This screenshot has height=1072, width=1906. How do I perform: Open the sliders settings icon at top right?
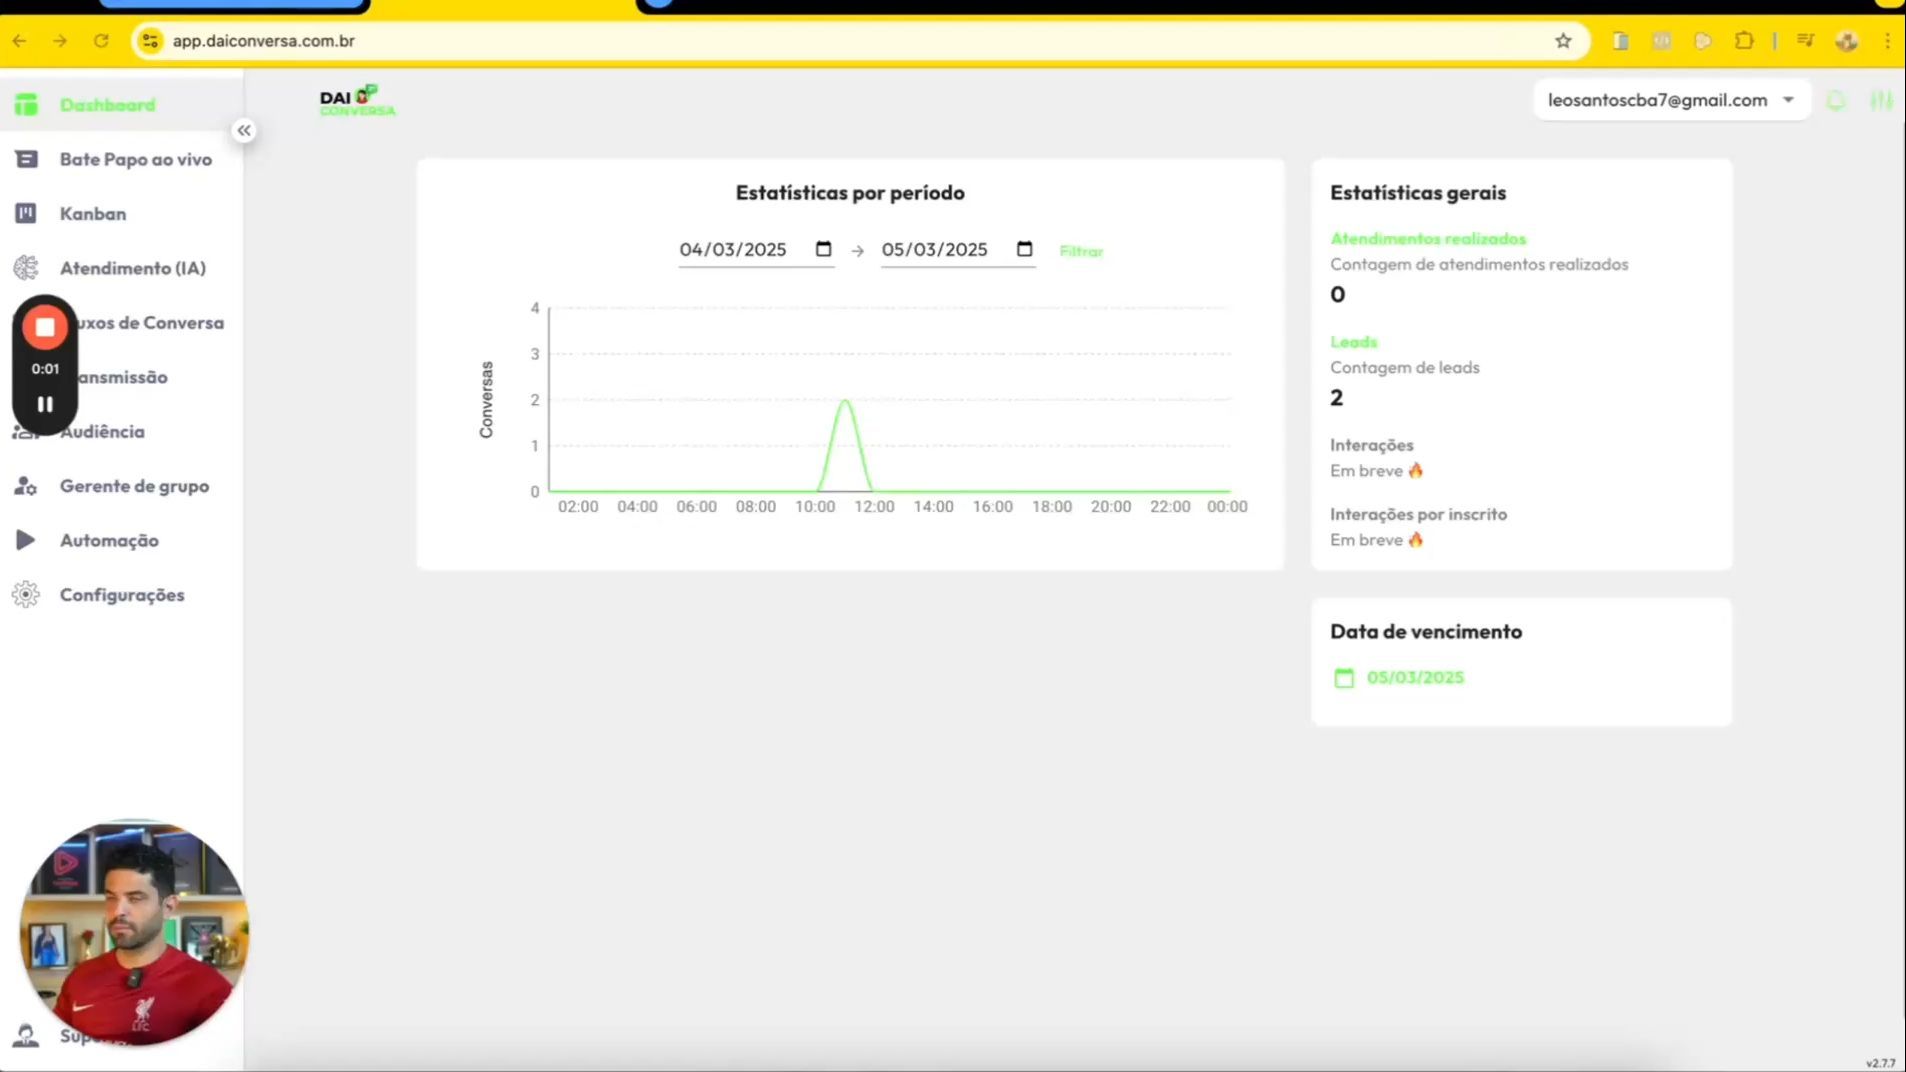[1881, 101]
